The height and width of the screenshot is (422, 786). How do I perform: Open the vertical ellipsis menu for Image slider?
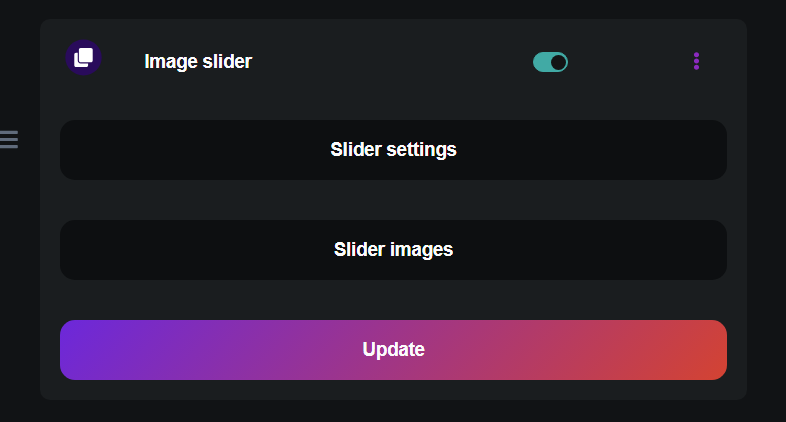[x=696, y=61]
